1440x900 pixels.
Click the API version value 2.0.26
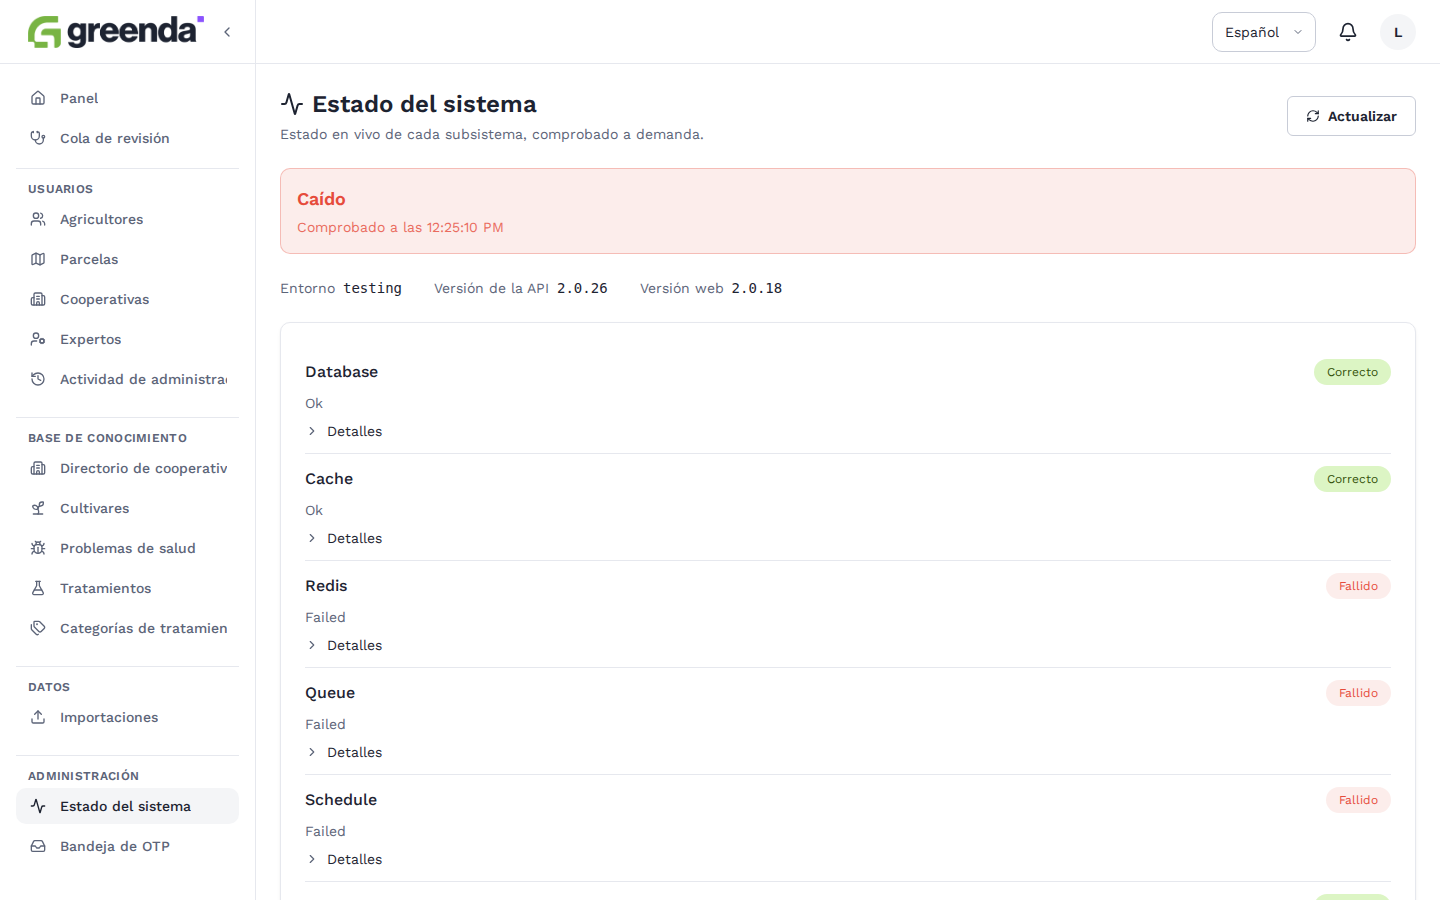pyautogui.click(x=582, y=288)
